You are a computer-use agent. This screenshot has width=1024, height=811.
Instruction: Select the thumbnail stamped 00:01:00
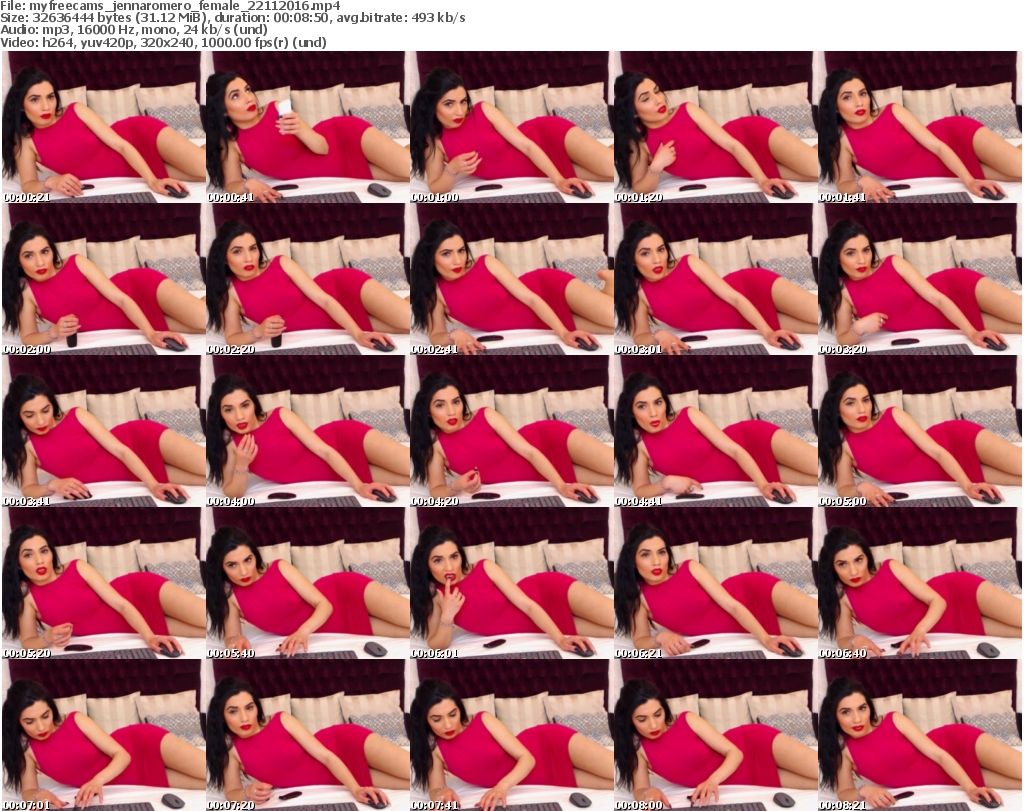click(511, 127)
